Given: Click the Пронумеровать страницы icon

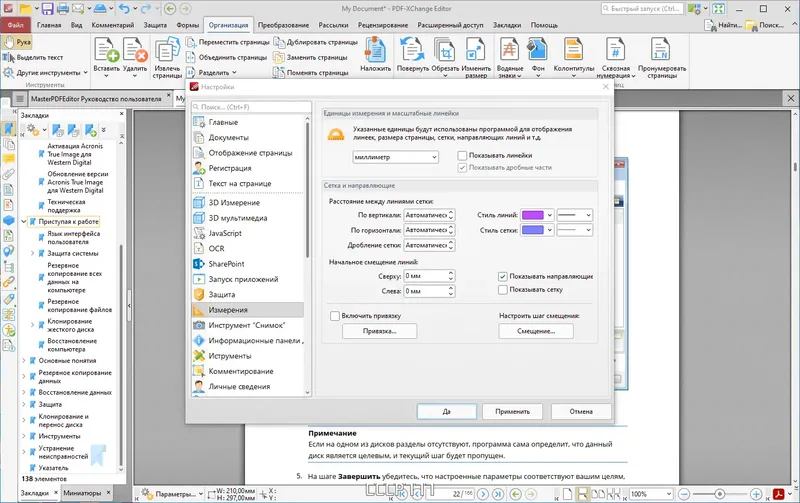Looking at the screenshot, I should tap(661, 50).
